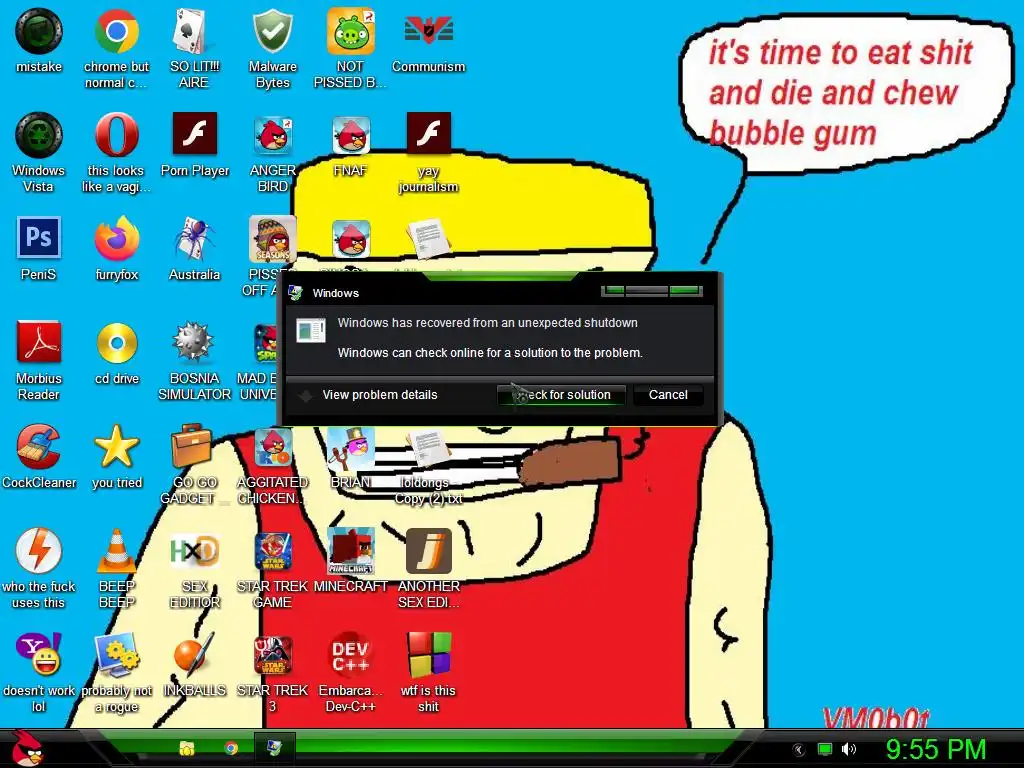Open the 'MINECRAFT' desktop icon
The height and width of the screenshot is (768, 1024).
point(351,551)
